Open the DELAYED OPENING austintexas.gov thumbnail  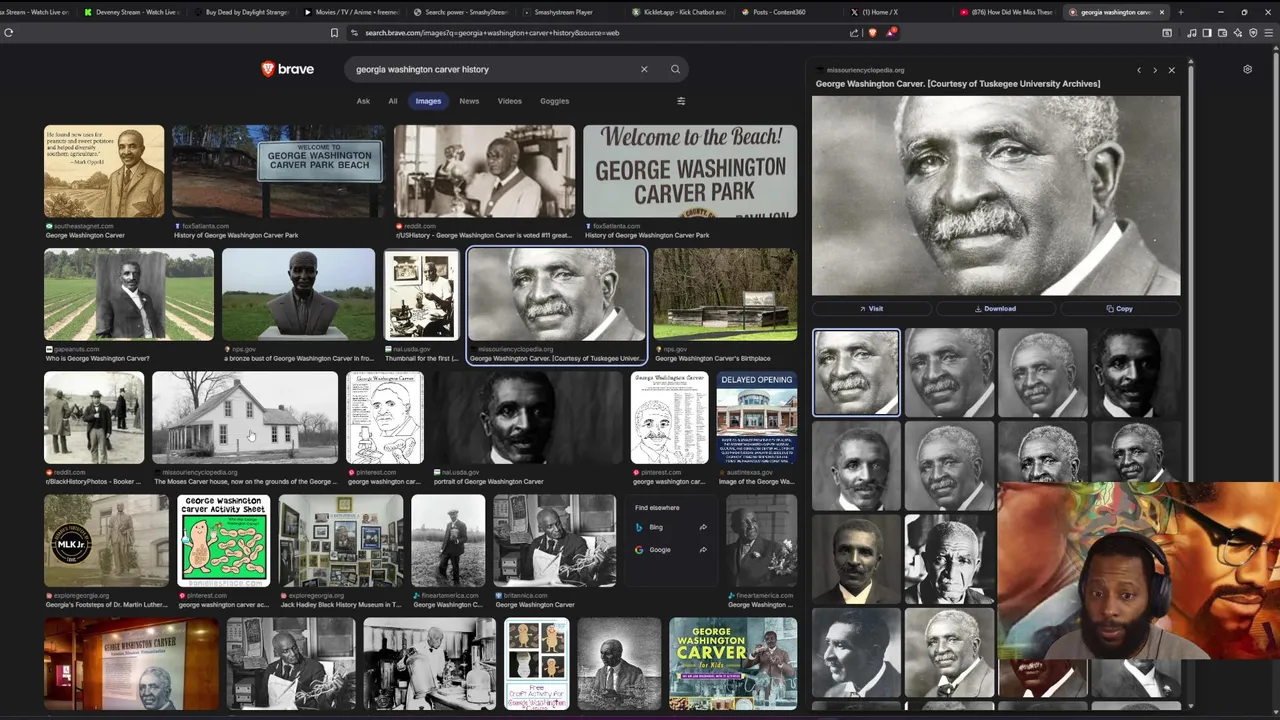(x=757, y=418)
